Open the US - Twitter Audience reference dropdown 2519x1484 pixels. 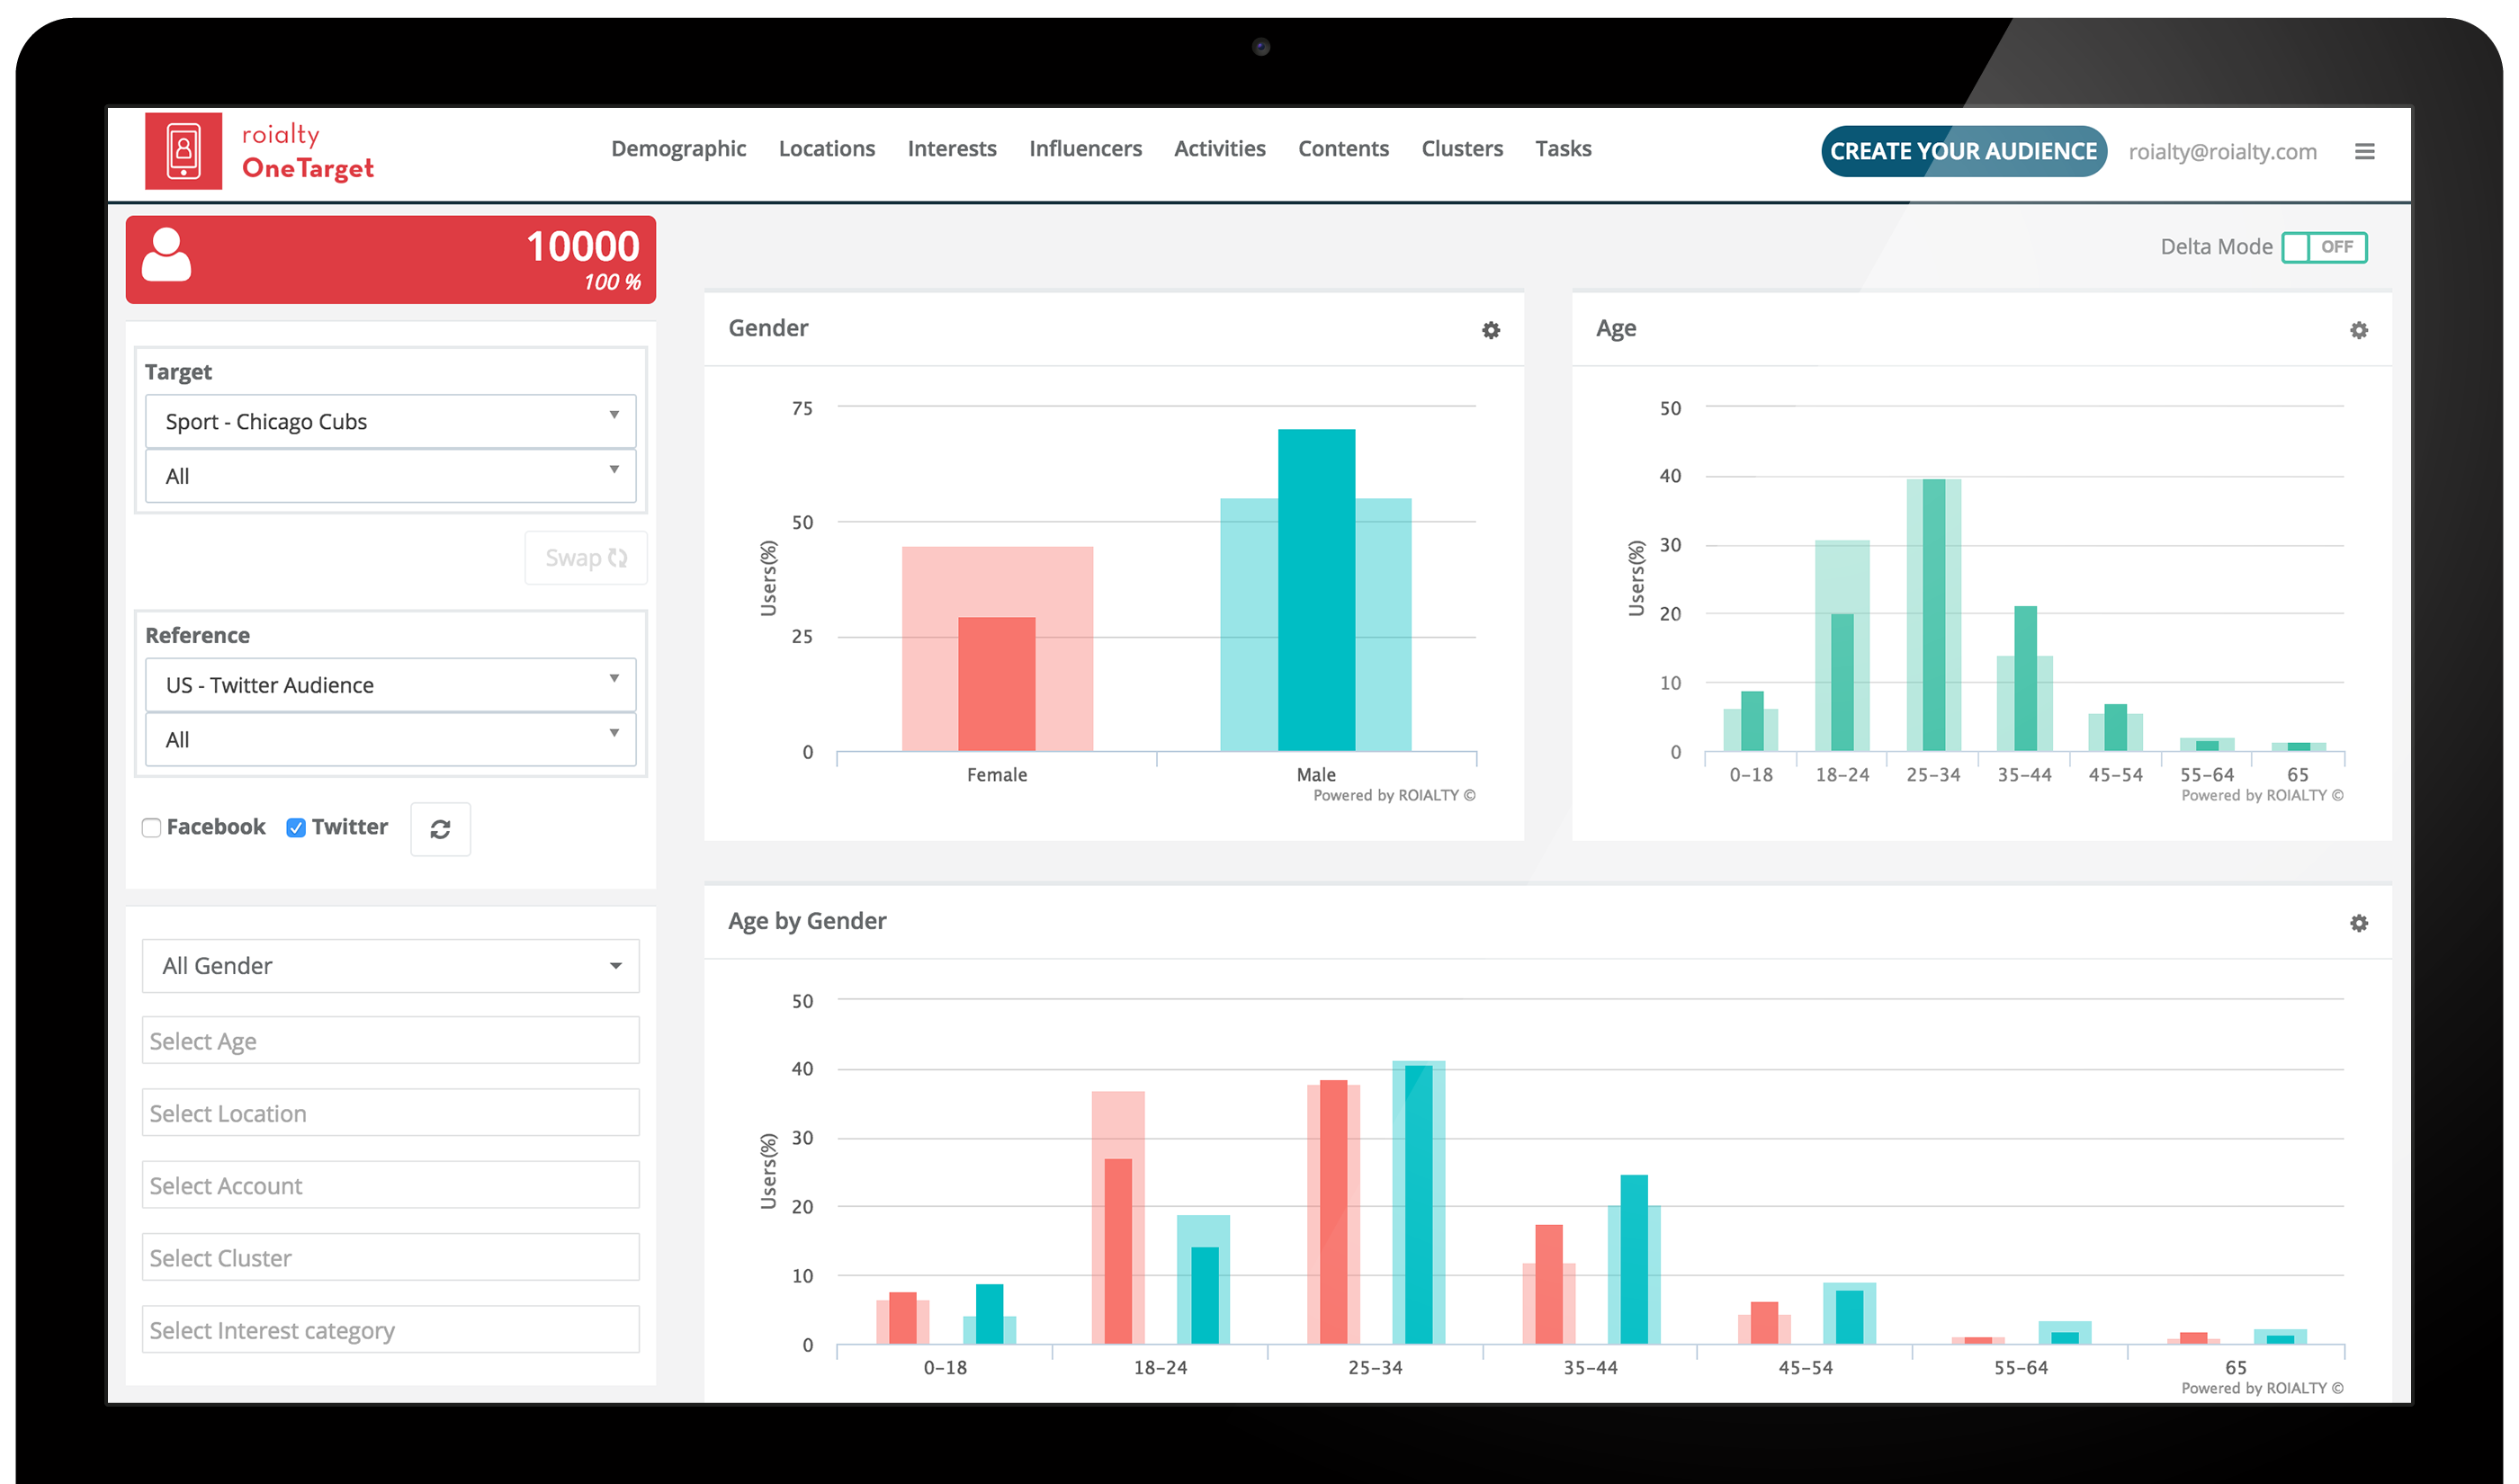click(390, 685)
